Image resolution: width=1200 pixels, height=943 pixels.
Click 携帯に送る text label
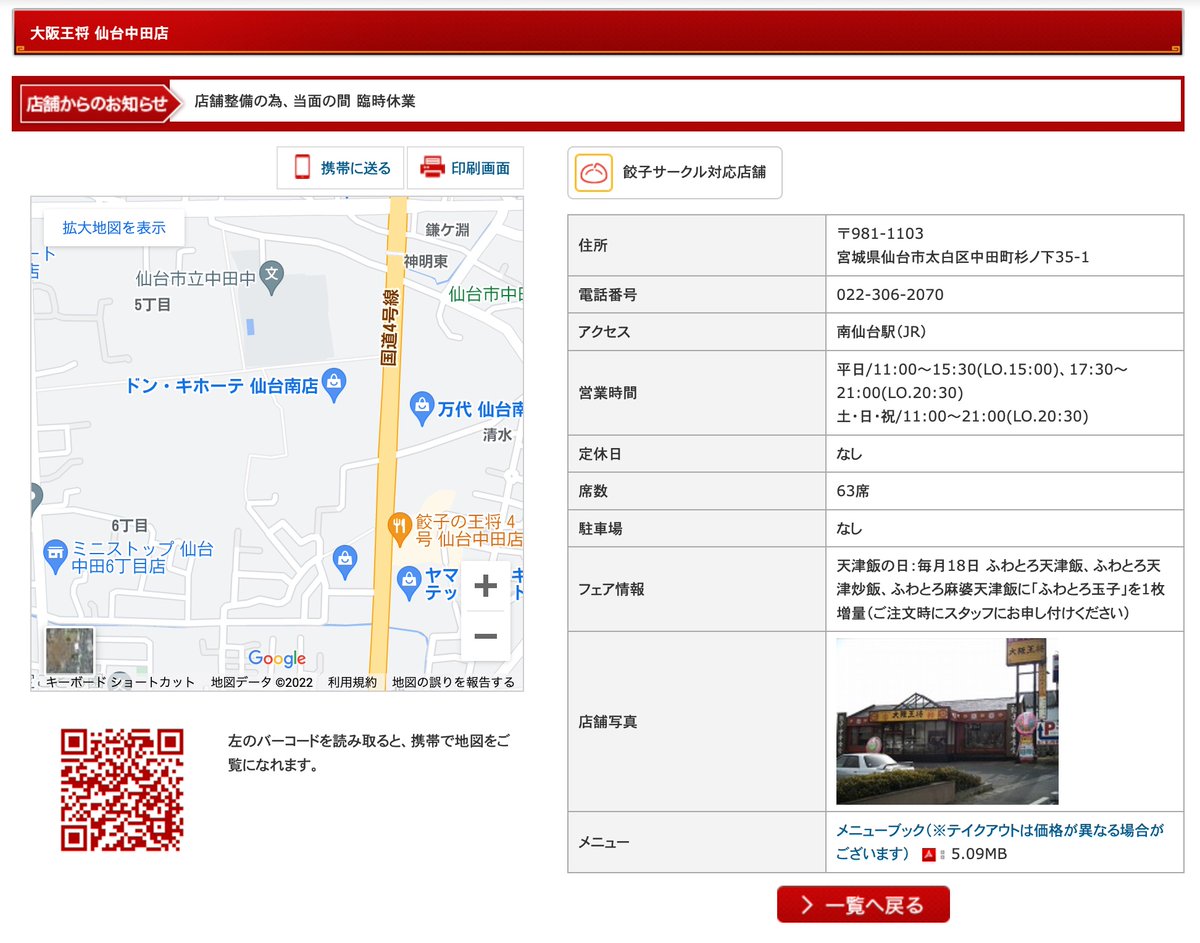click(356, 168)
